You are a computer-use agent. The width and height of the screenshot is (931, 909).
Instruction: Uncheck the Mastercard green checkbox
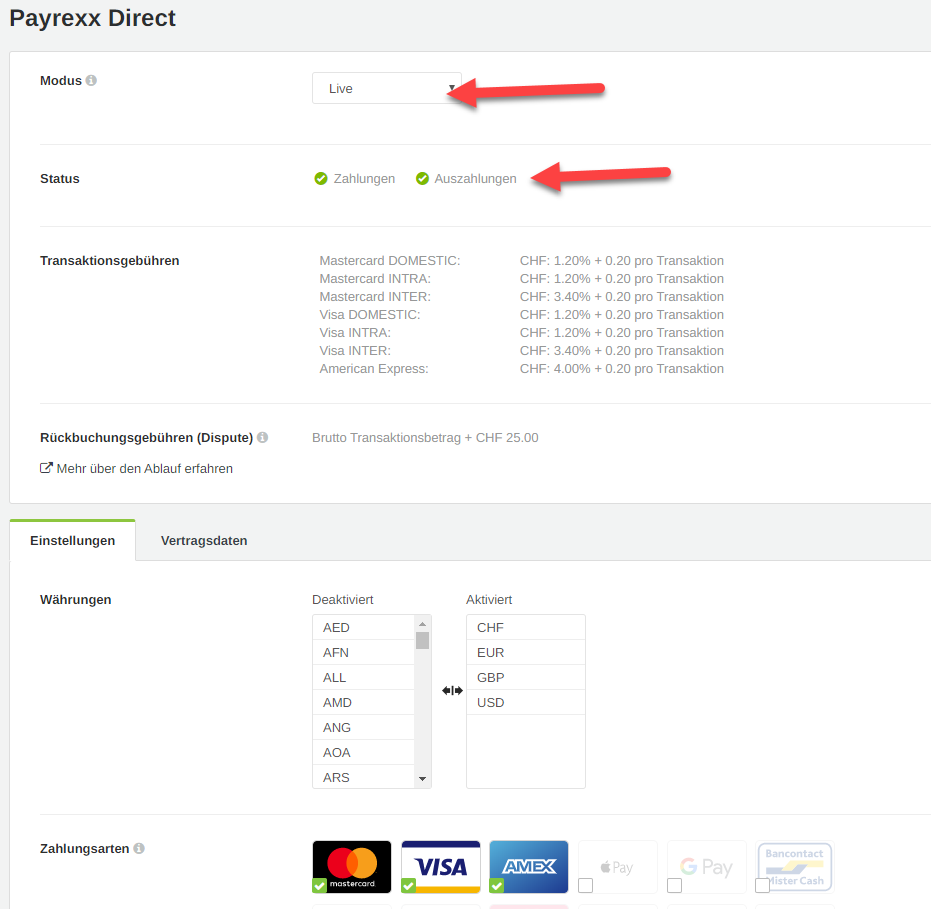click(x=319, y=885)
